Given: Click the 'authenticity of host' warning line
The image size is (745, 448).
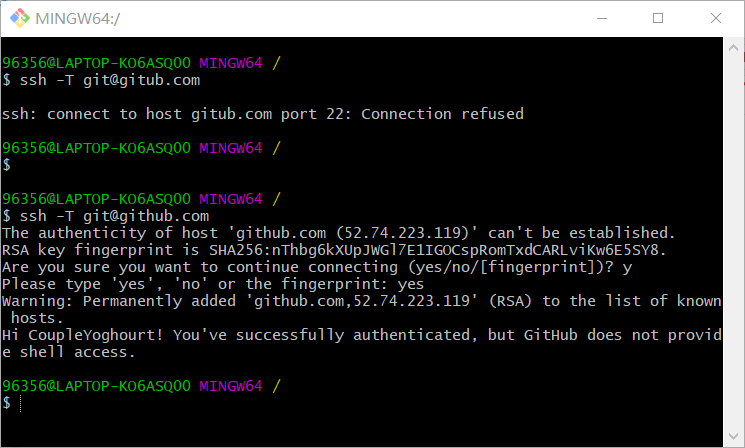Looking at the screenshot, I should click(339, 233).
